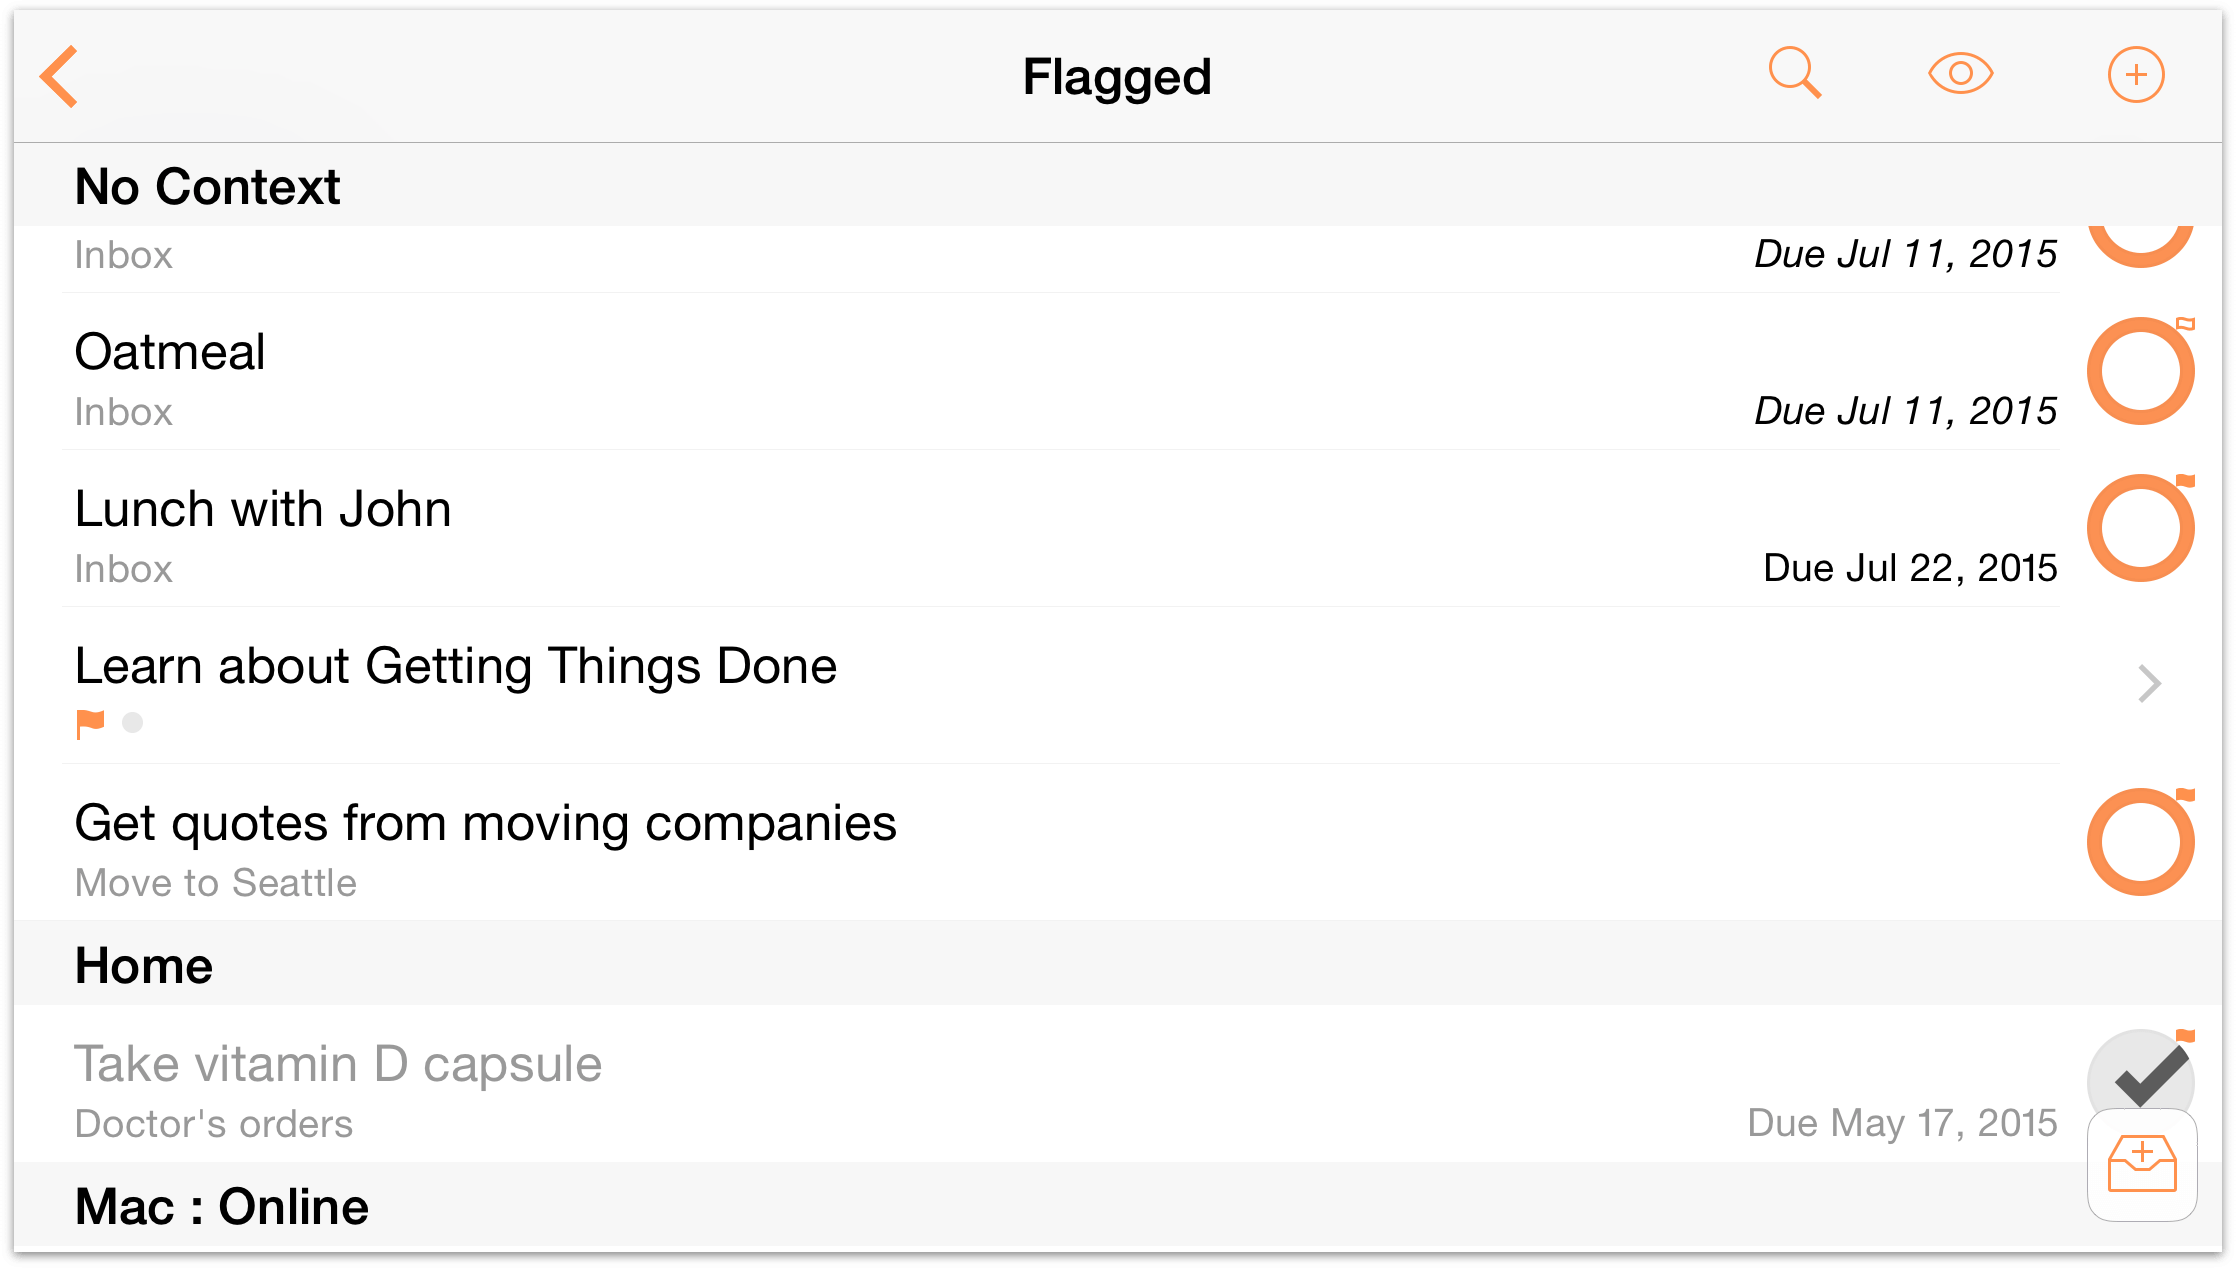
Task: Select the Home context header
Action: point(144,966)
